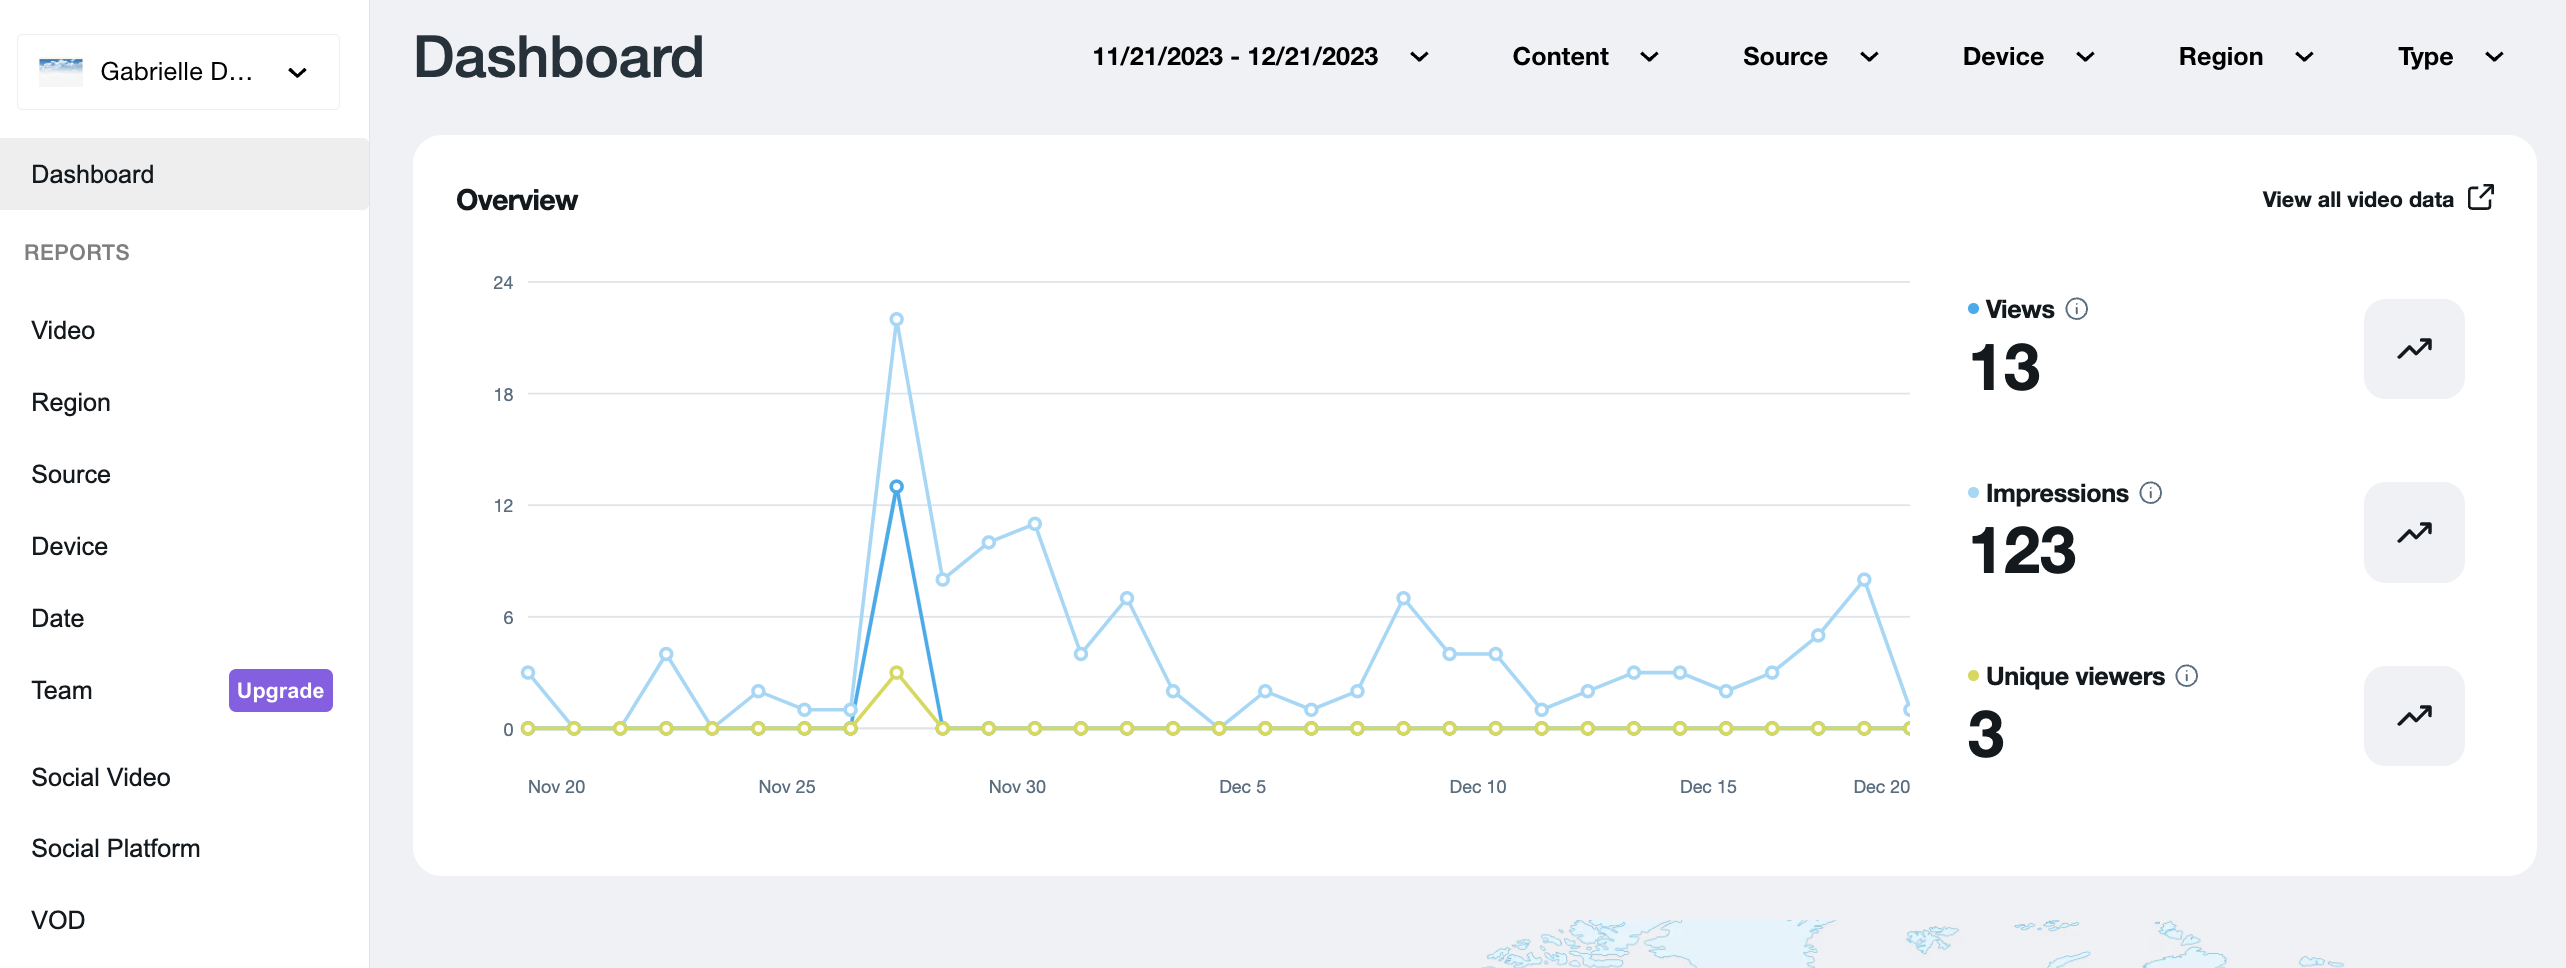Go to the Video report

(x=63, y=330)
